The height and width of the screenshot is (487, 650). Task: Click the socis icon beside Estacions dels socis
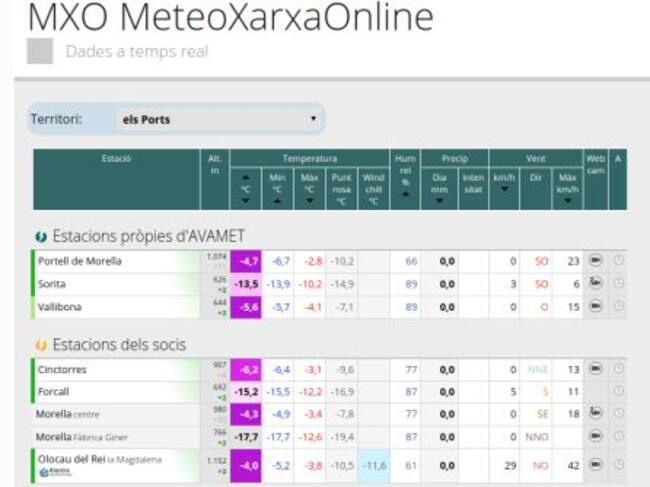coord(41,345)
